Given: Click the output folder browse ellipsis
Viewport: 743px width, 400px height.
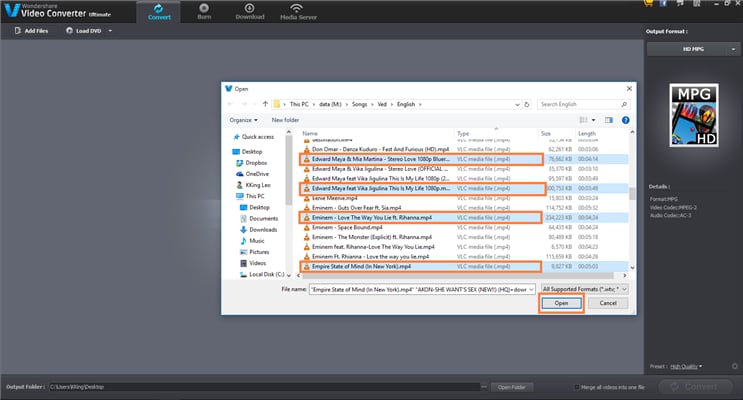Looking at the screenshot, I should [x=484, y=387].
